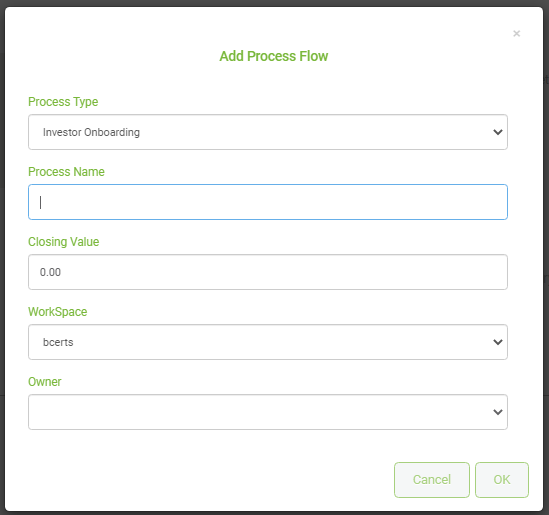Click the WorkSpace label
Viewport: 549px width, 515px height.
tap(57, 312)
